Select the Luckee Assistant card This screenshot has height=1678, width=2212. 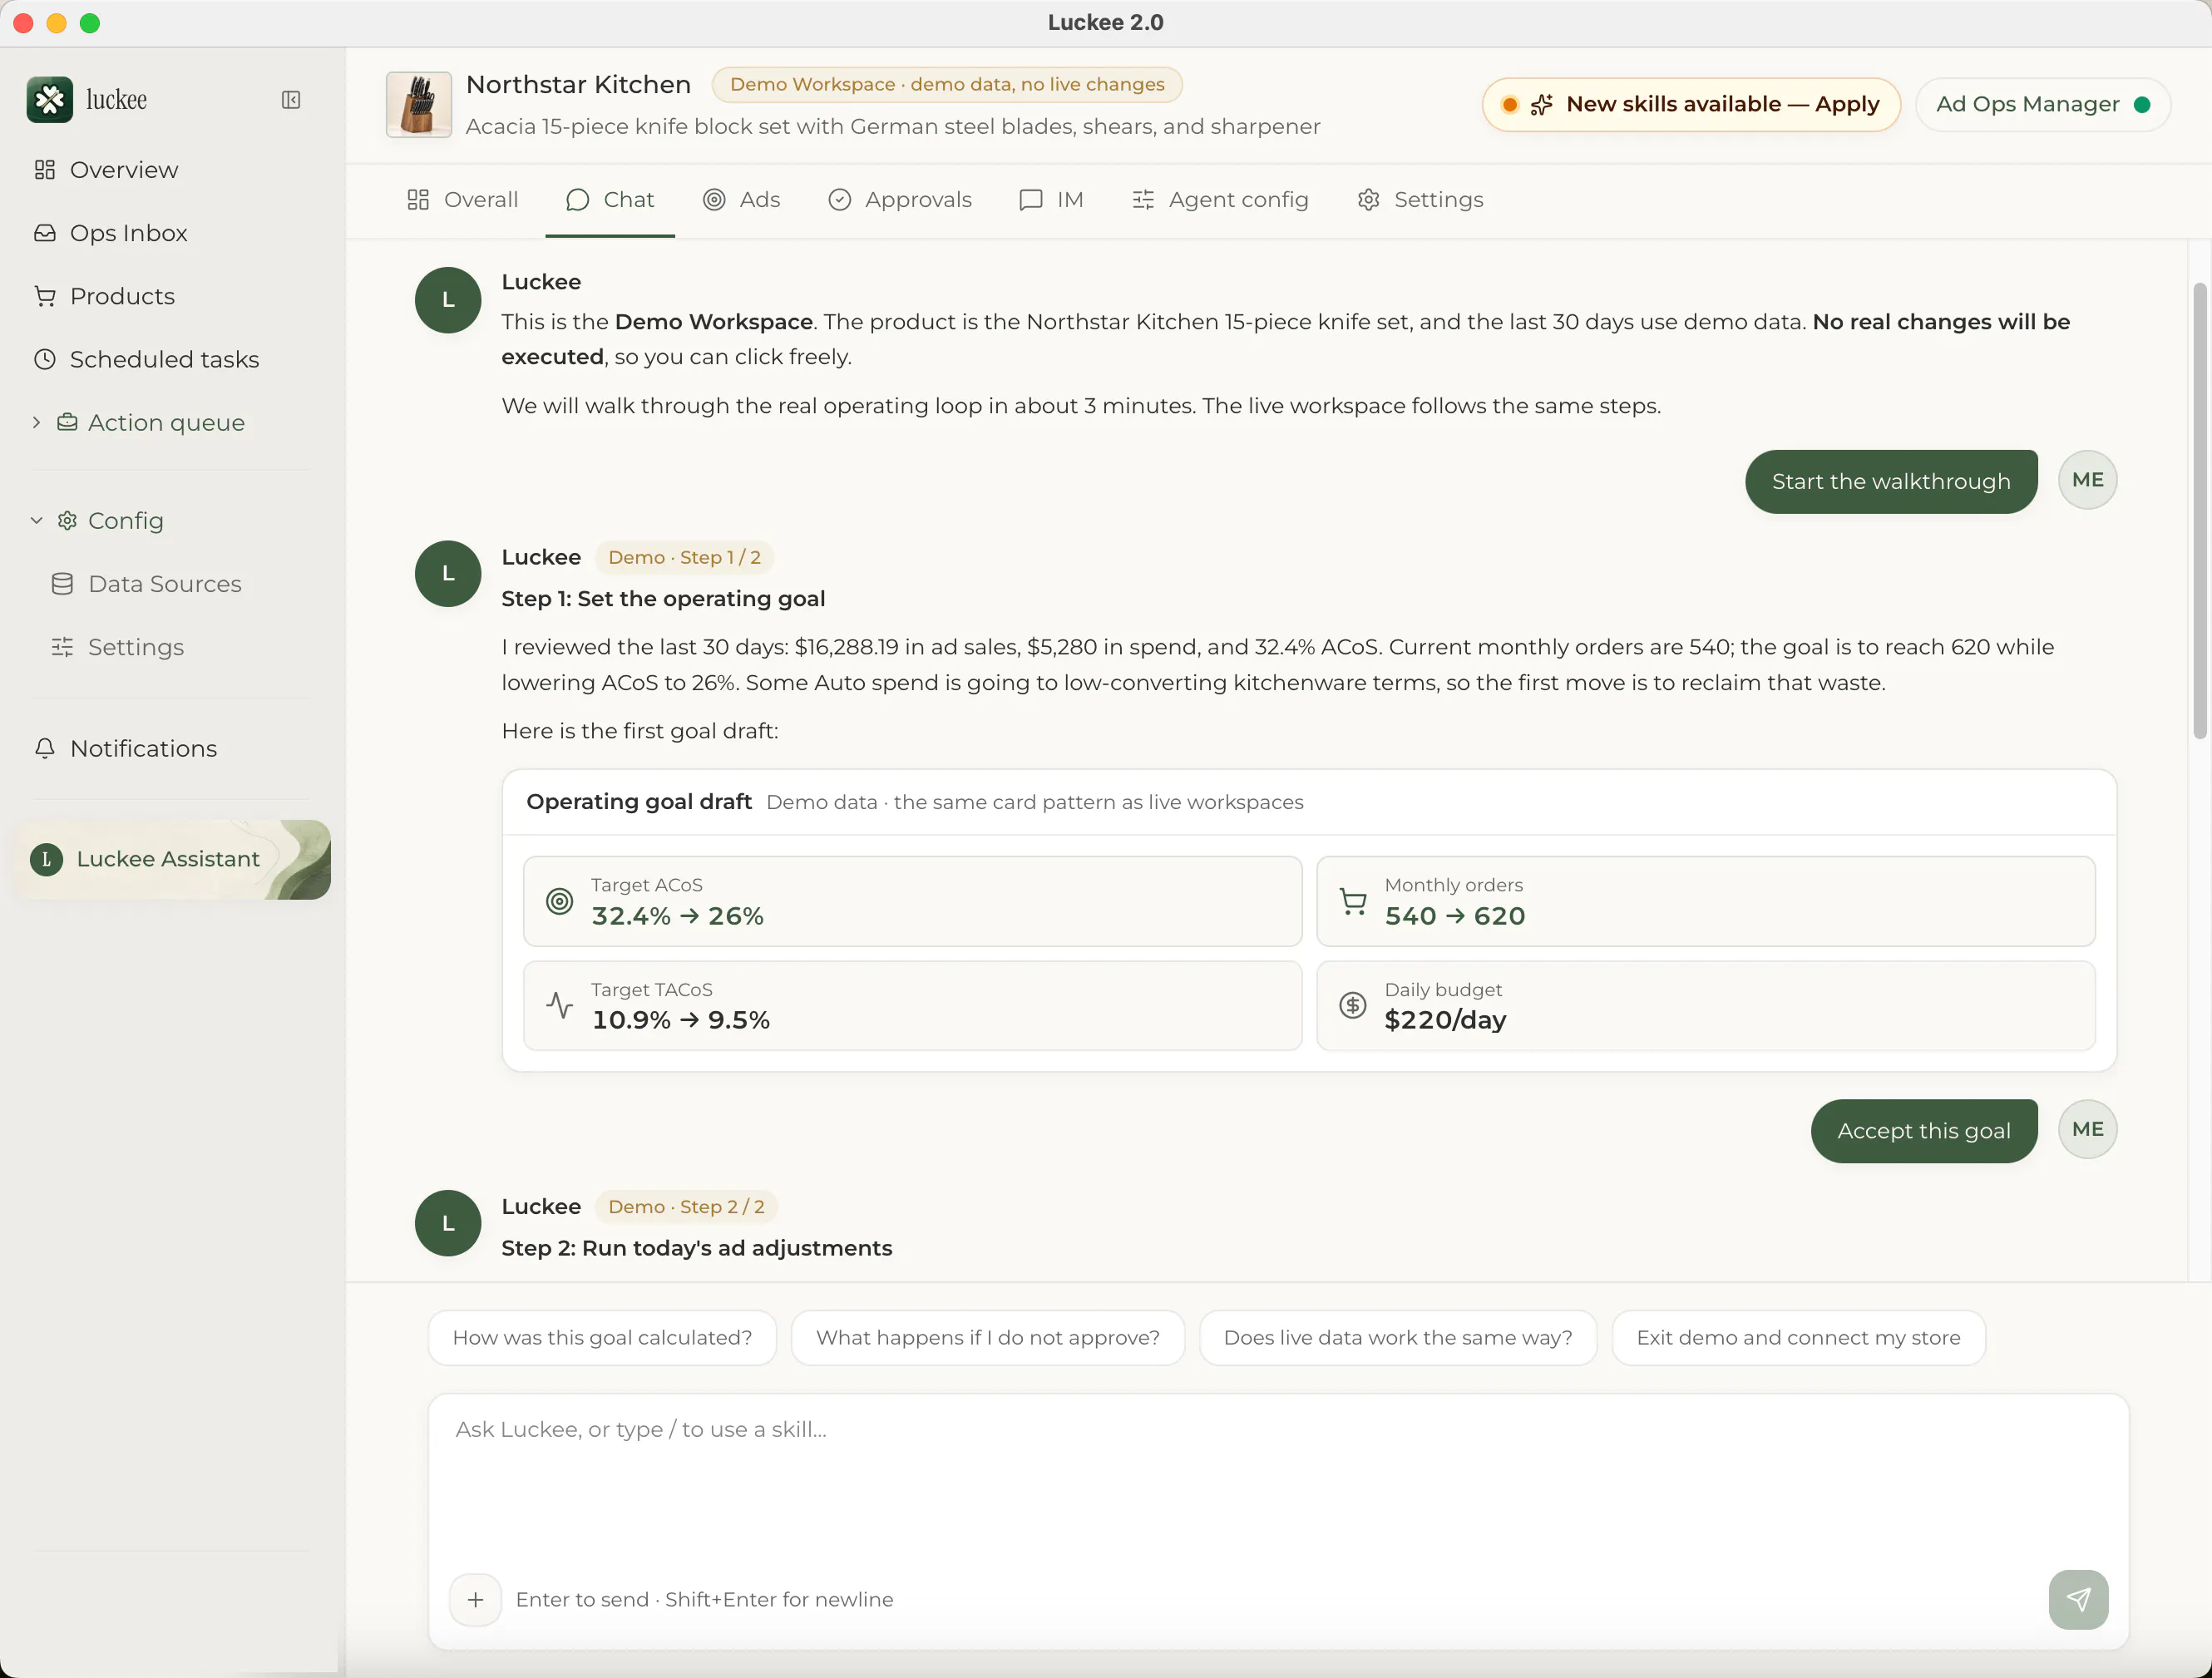coord(174,860)
